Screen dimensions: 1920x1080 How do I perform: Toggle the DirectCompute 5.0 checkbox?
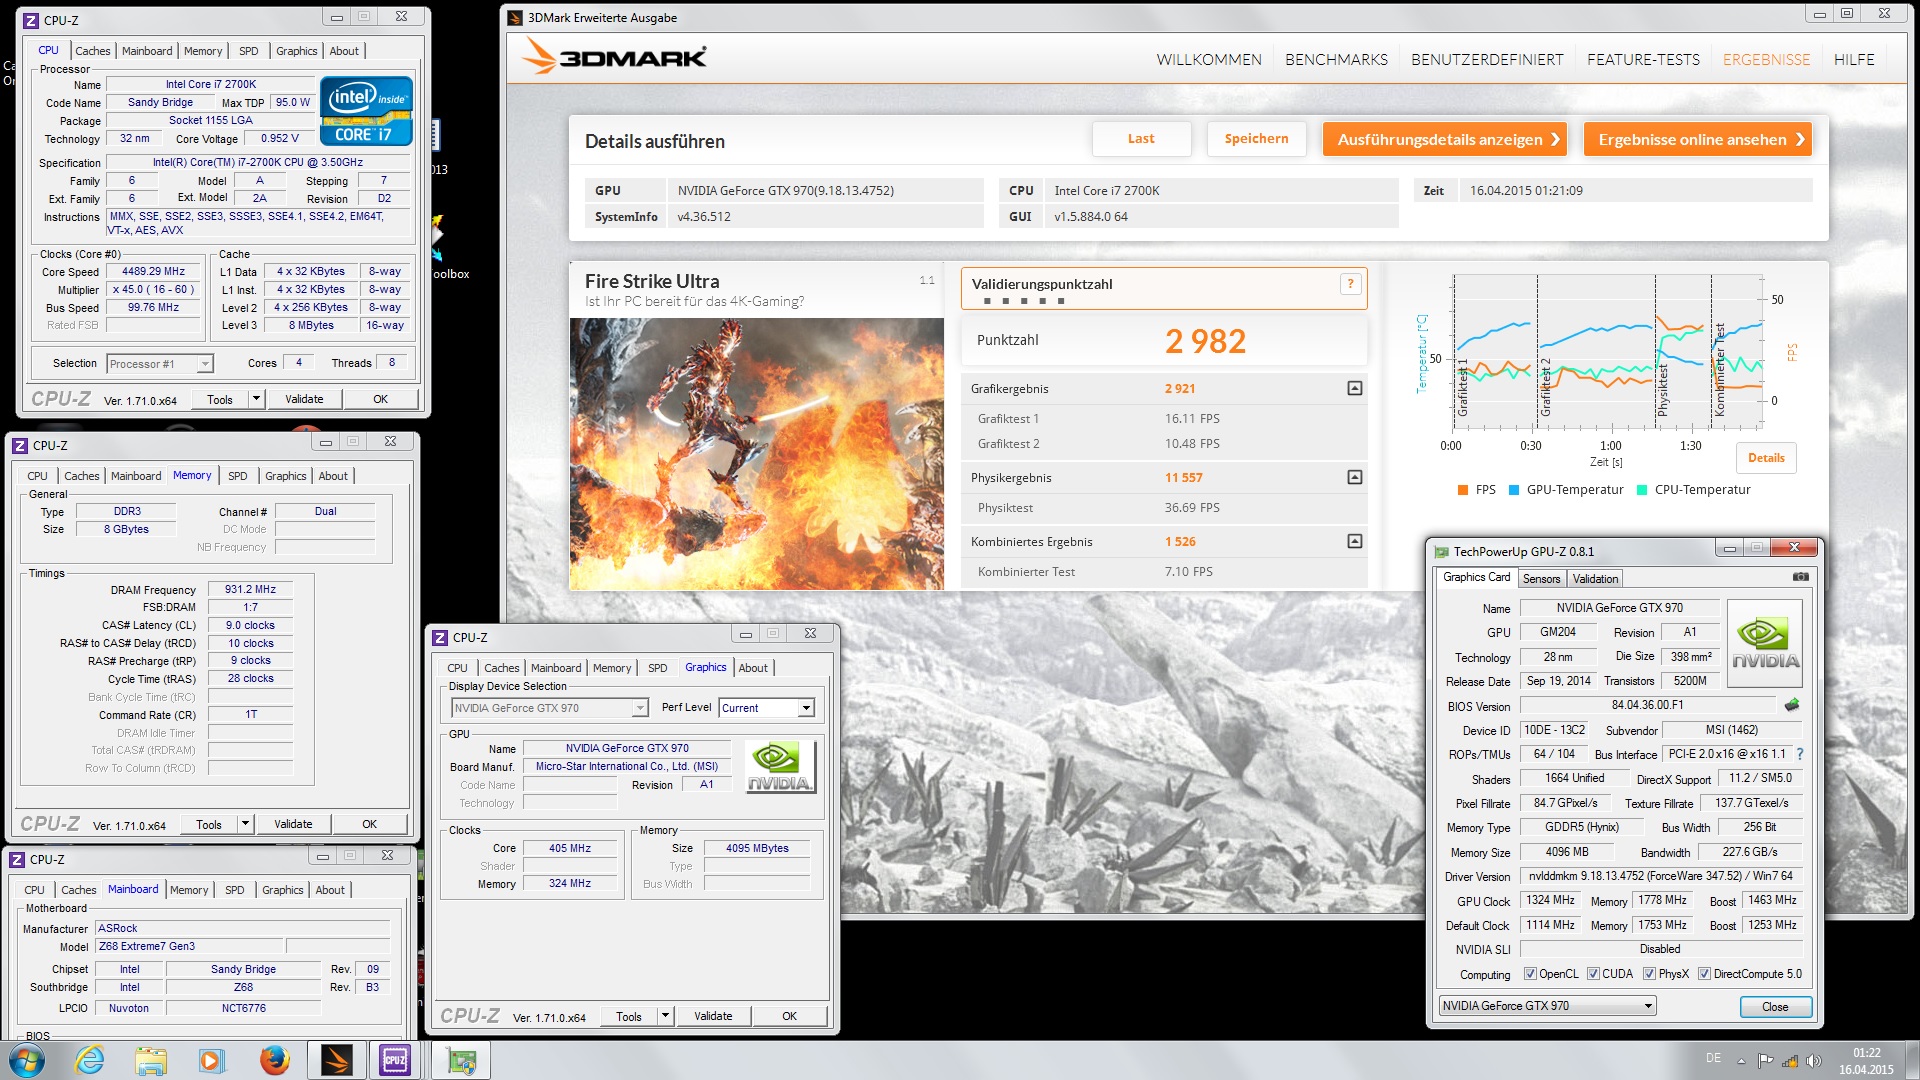tap(1704, 974)
